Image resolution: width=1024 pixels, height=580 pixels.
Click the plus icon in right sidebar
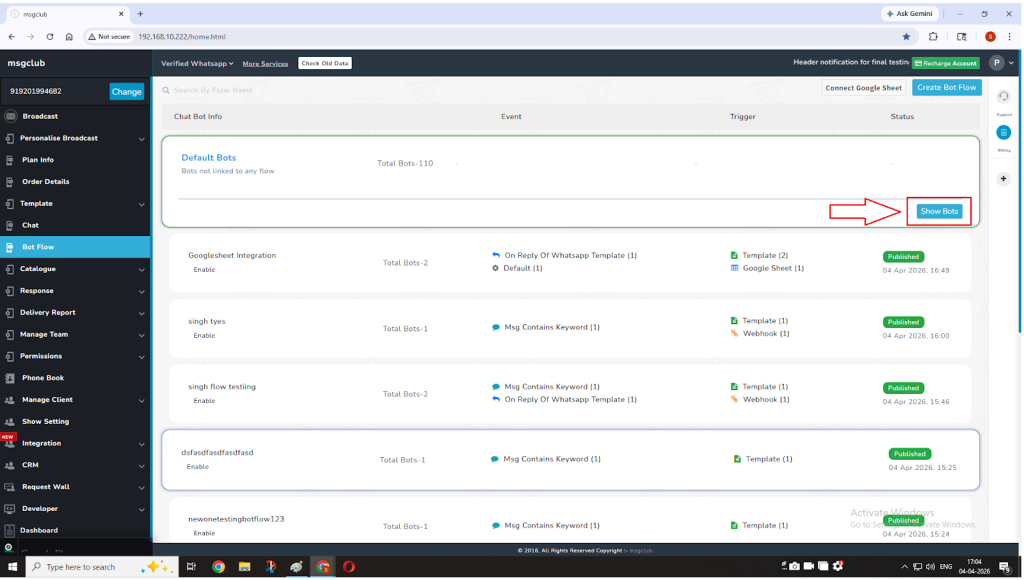pyautogui.click(x=1003, y=179)
